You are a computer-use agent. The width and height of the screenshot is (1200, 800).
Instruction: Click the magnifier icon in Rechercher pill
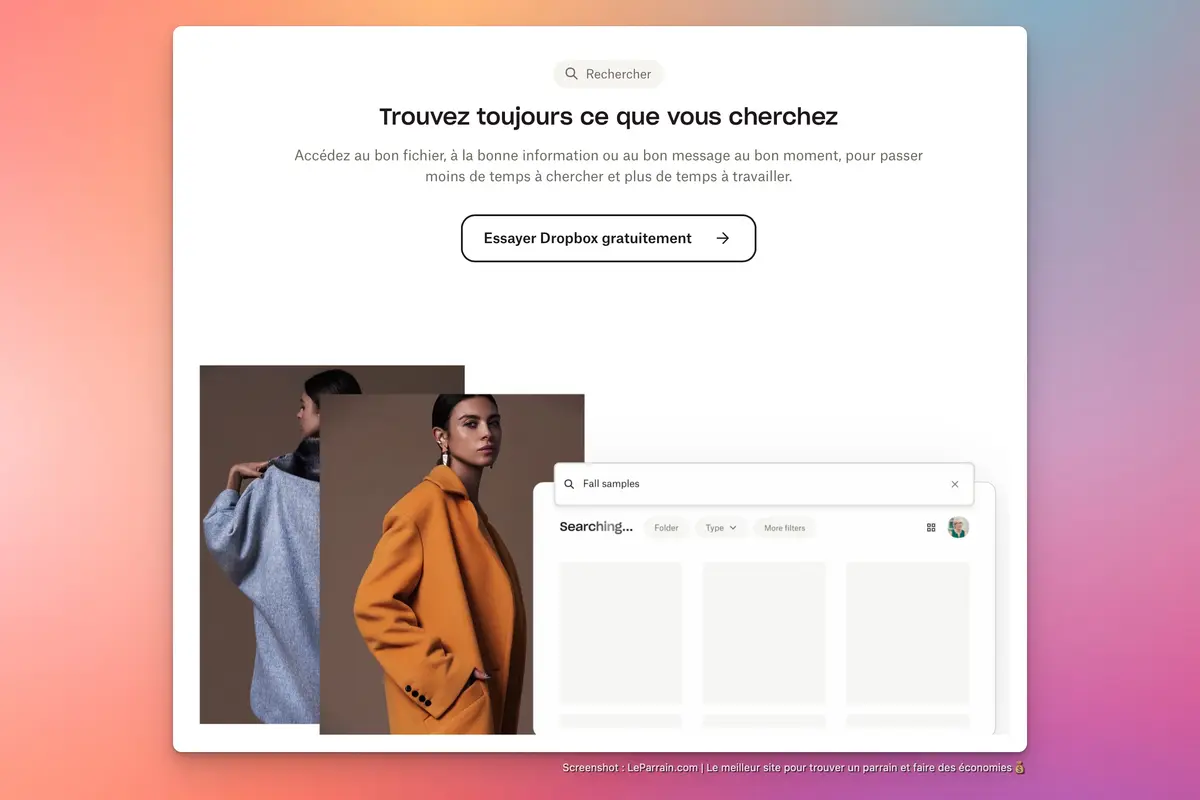[571, 74]
